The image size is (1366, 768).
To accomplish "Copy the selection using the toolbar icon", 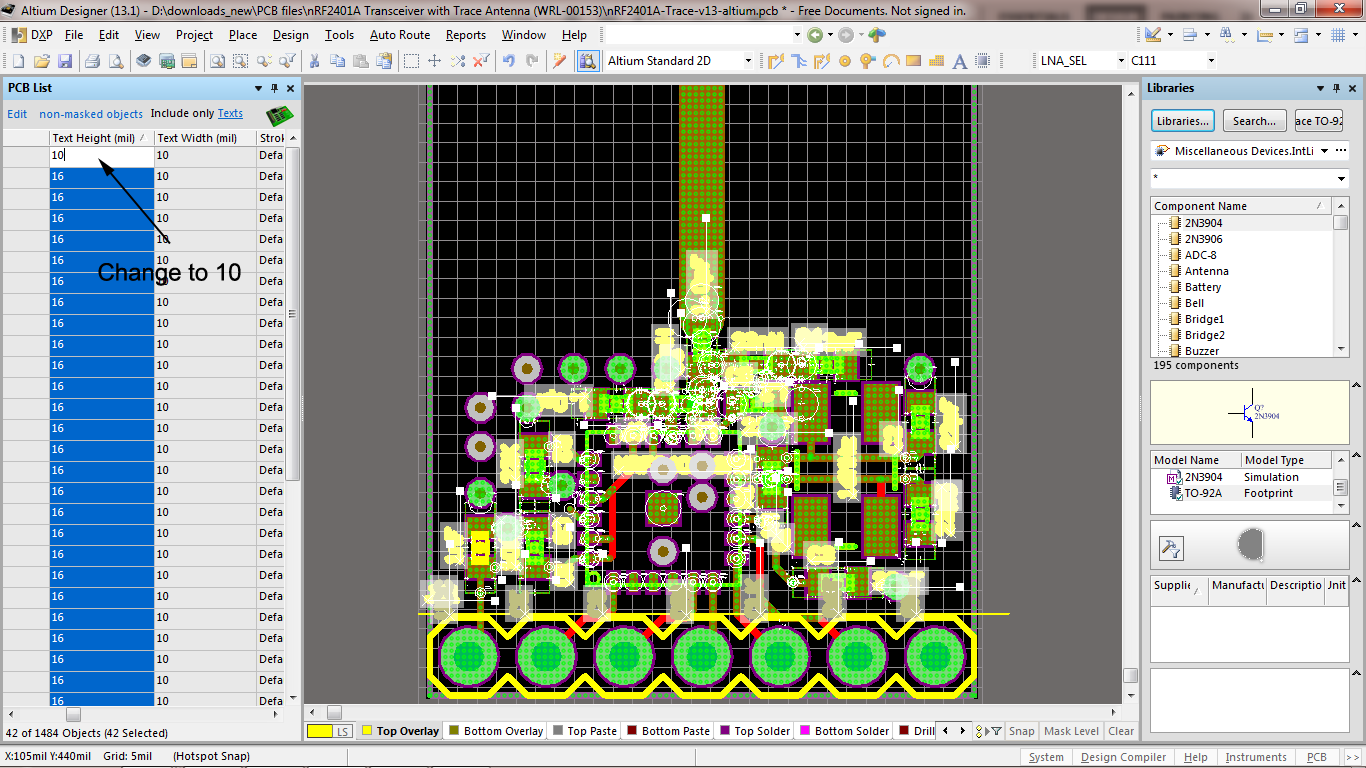I will [x=337, y=61].
